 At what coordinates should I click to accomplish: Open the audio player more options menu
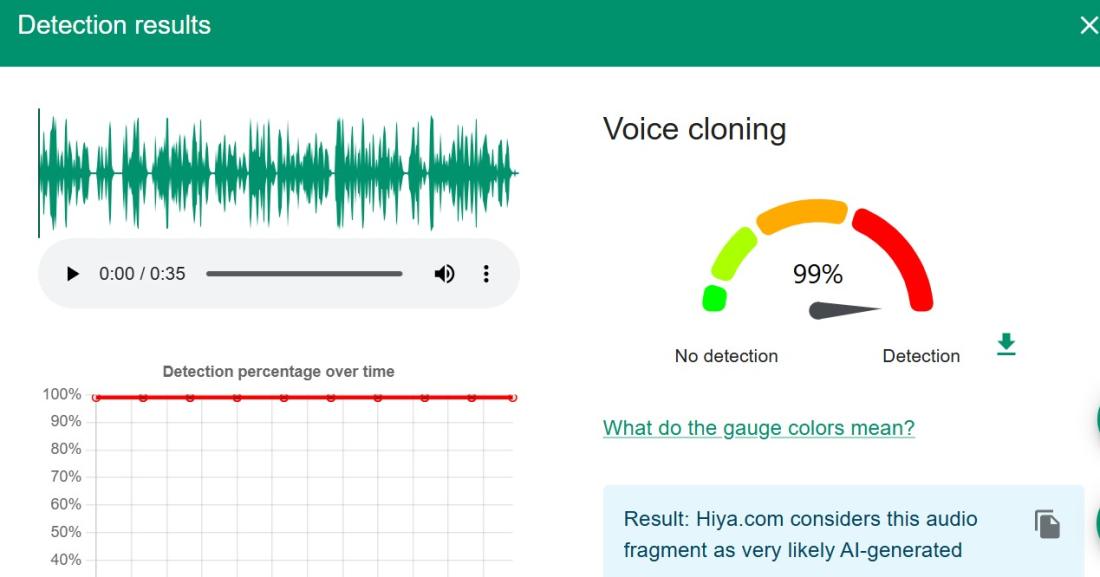[485, 274]
